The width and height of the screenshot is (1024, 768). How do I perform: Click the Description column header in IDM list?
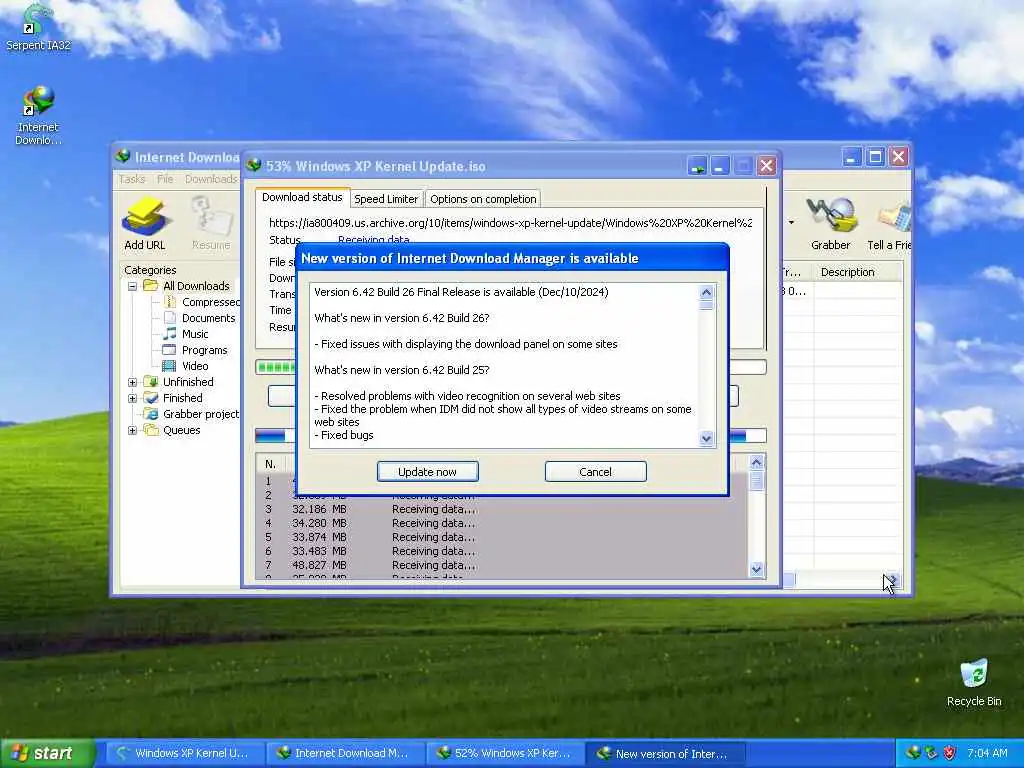click(x=857, y=272)
